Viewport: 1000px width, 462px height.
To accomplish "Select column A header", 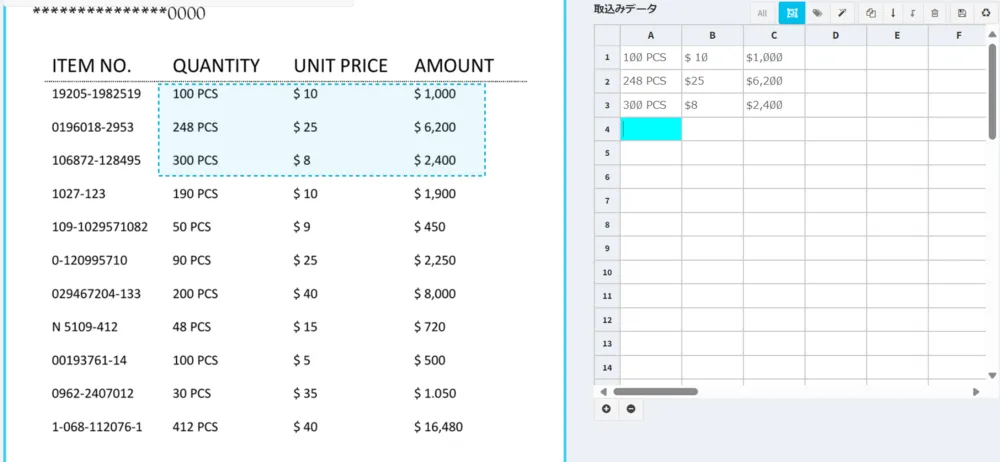I will click(x=651, y=36).
